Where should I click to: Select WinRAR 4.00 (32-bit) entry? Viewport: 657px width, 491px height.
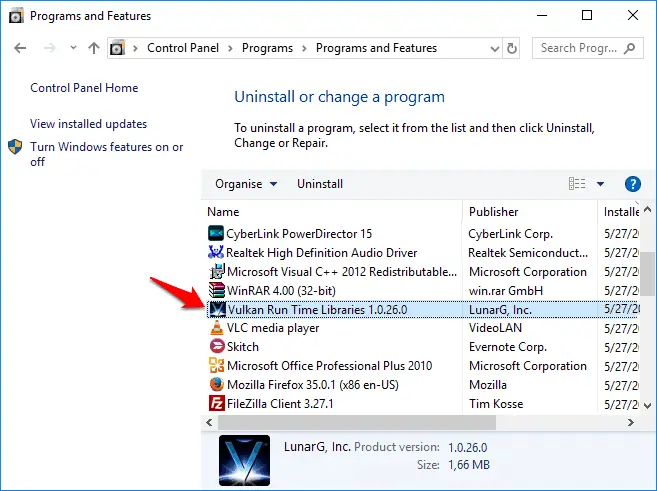(281, 290)
